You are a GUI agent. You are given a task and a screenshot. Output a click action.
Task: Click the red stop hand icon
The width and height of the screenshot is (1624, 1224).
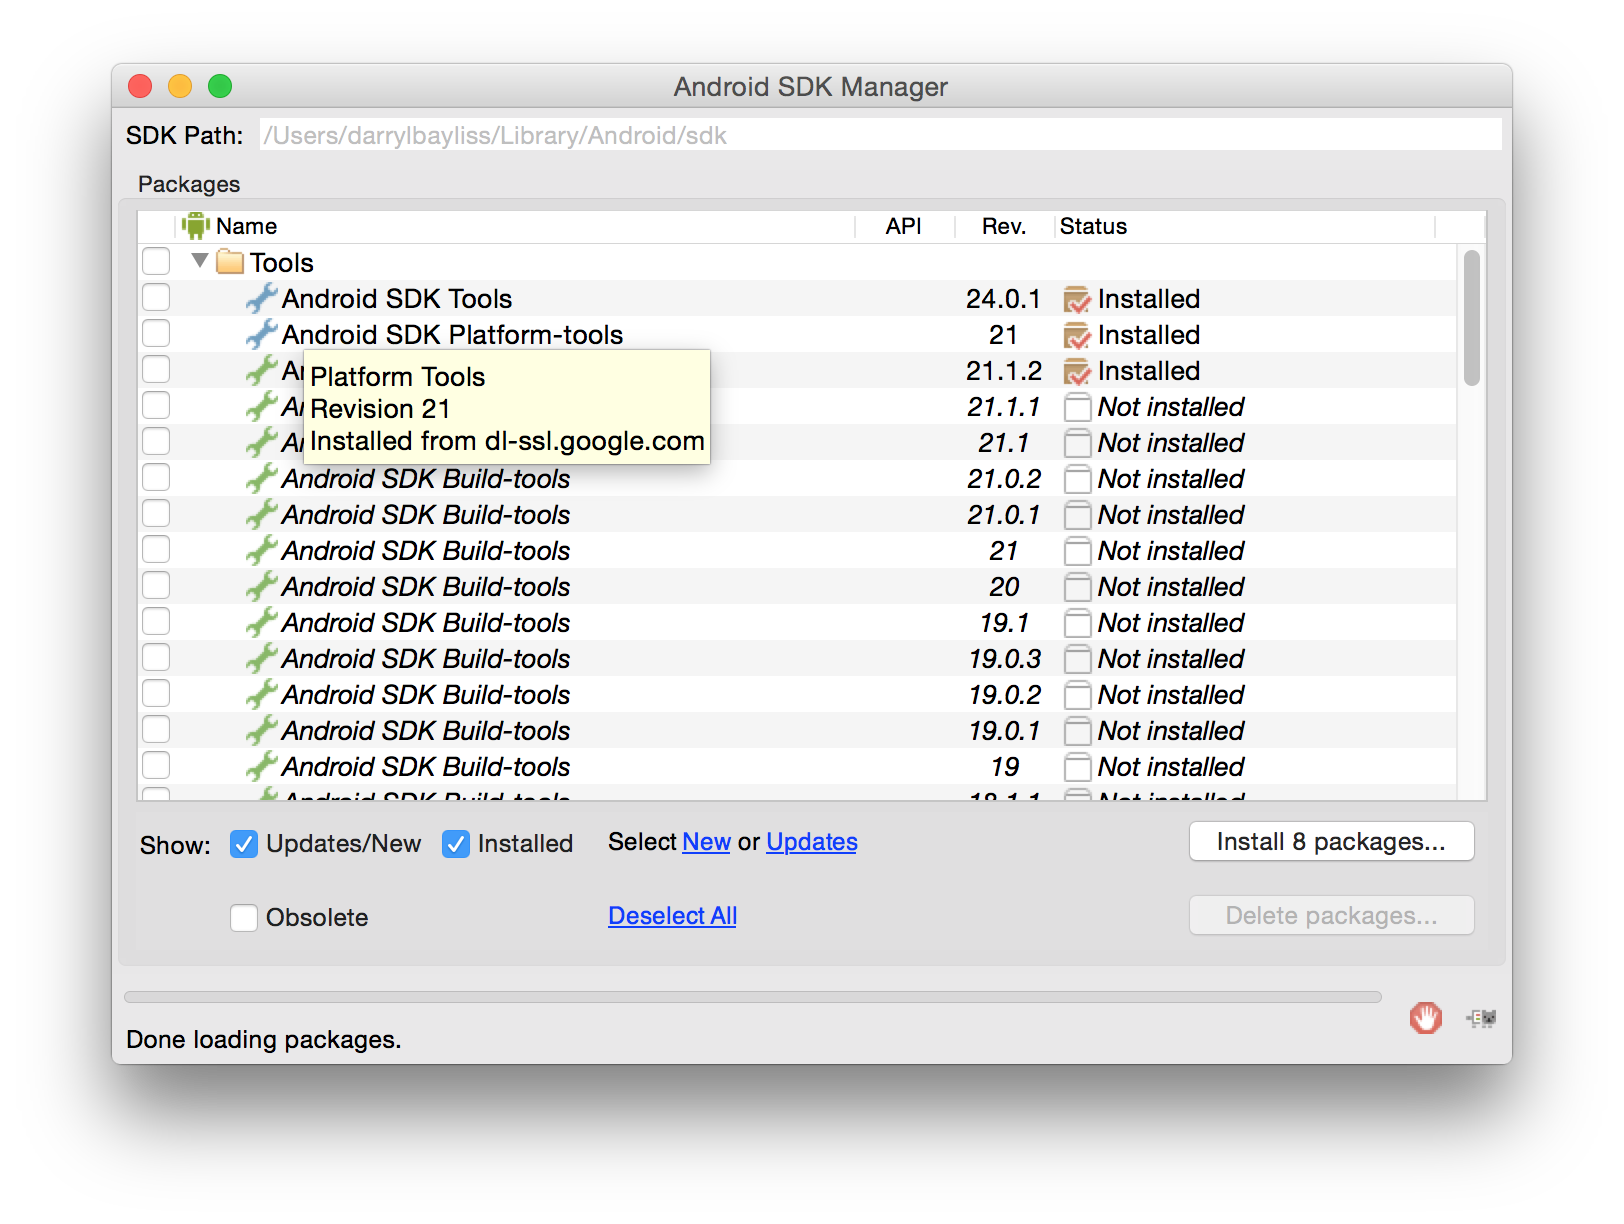tap(1425, 1018)
